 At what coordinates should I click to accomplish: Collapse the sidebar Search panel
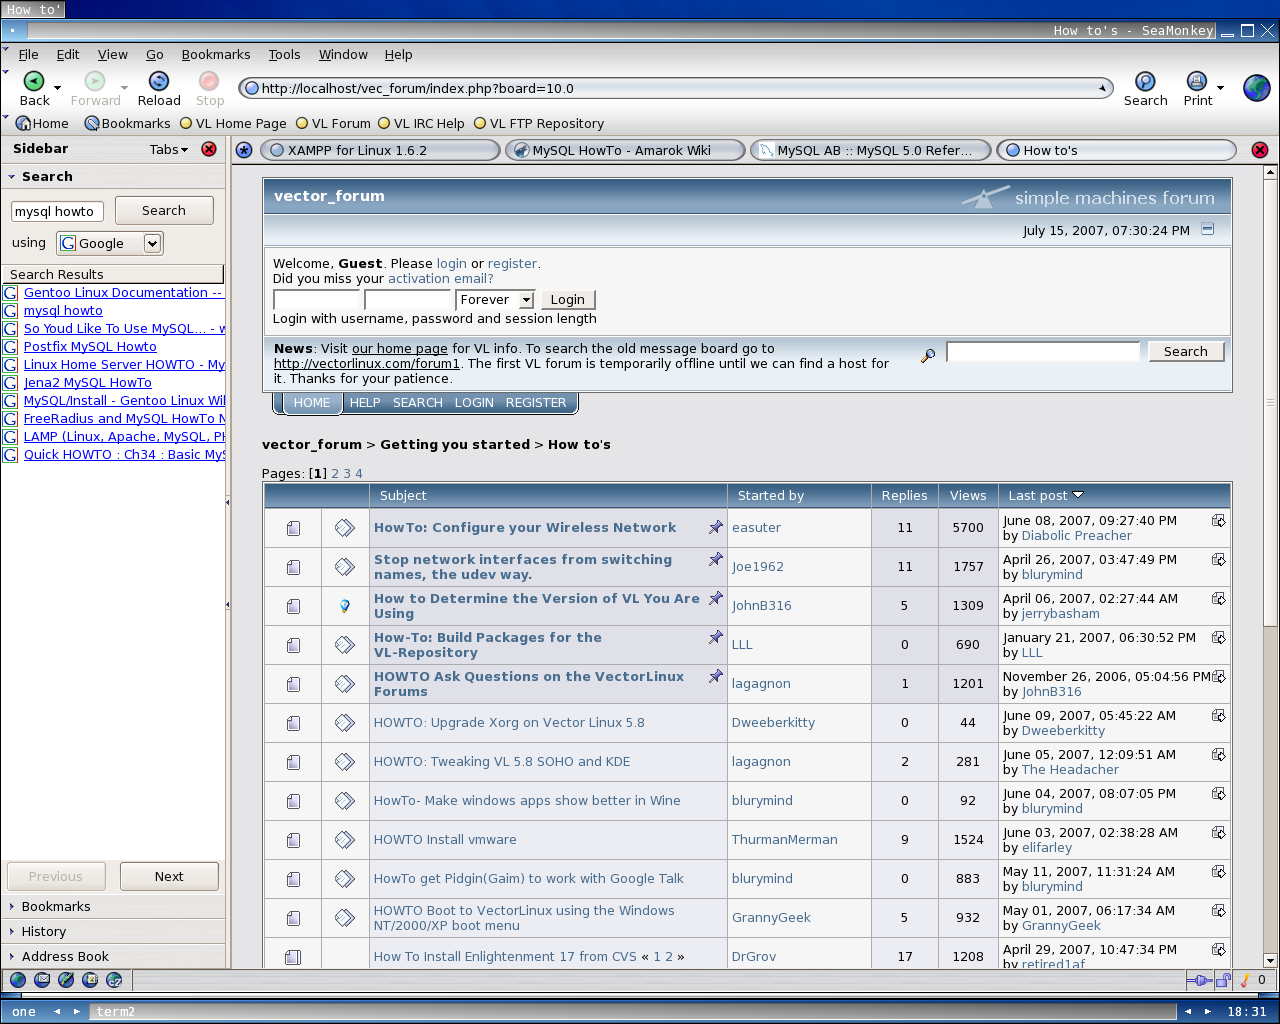coord(11,176)
